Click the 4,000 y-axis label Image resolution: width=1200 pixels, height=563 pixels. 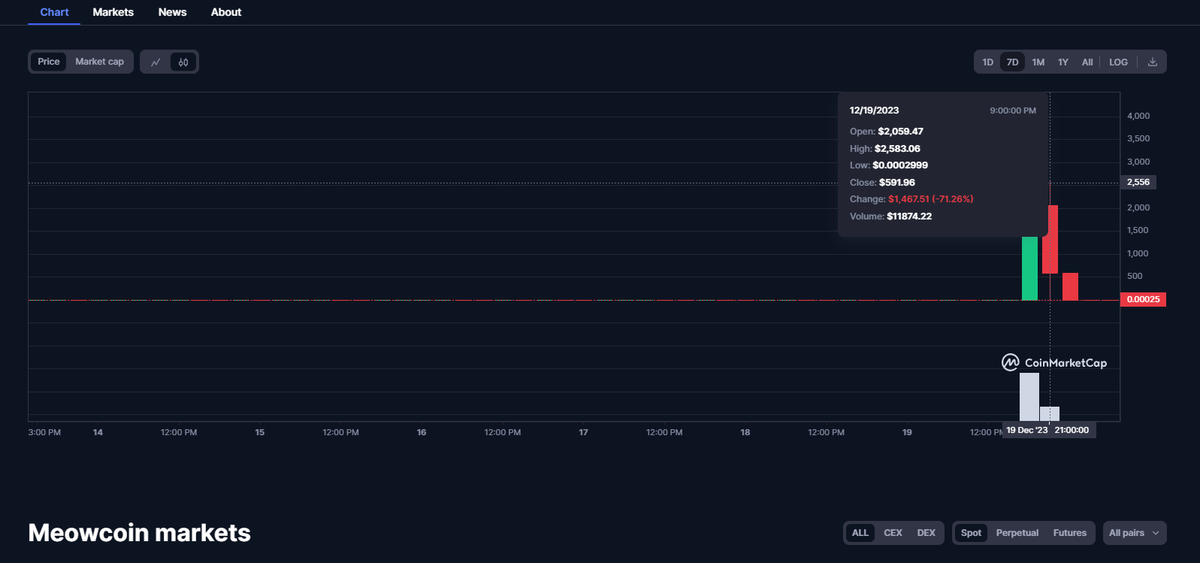point(1138,116)
